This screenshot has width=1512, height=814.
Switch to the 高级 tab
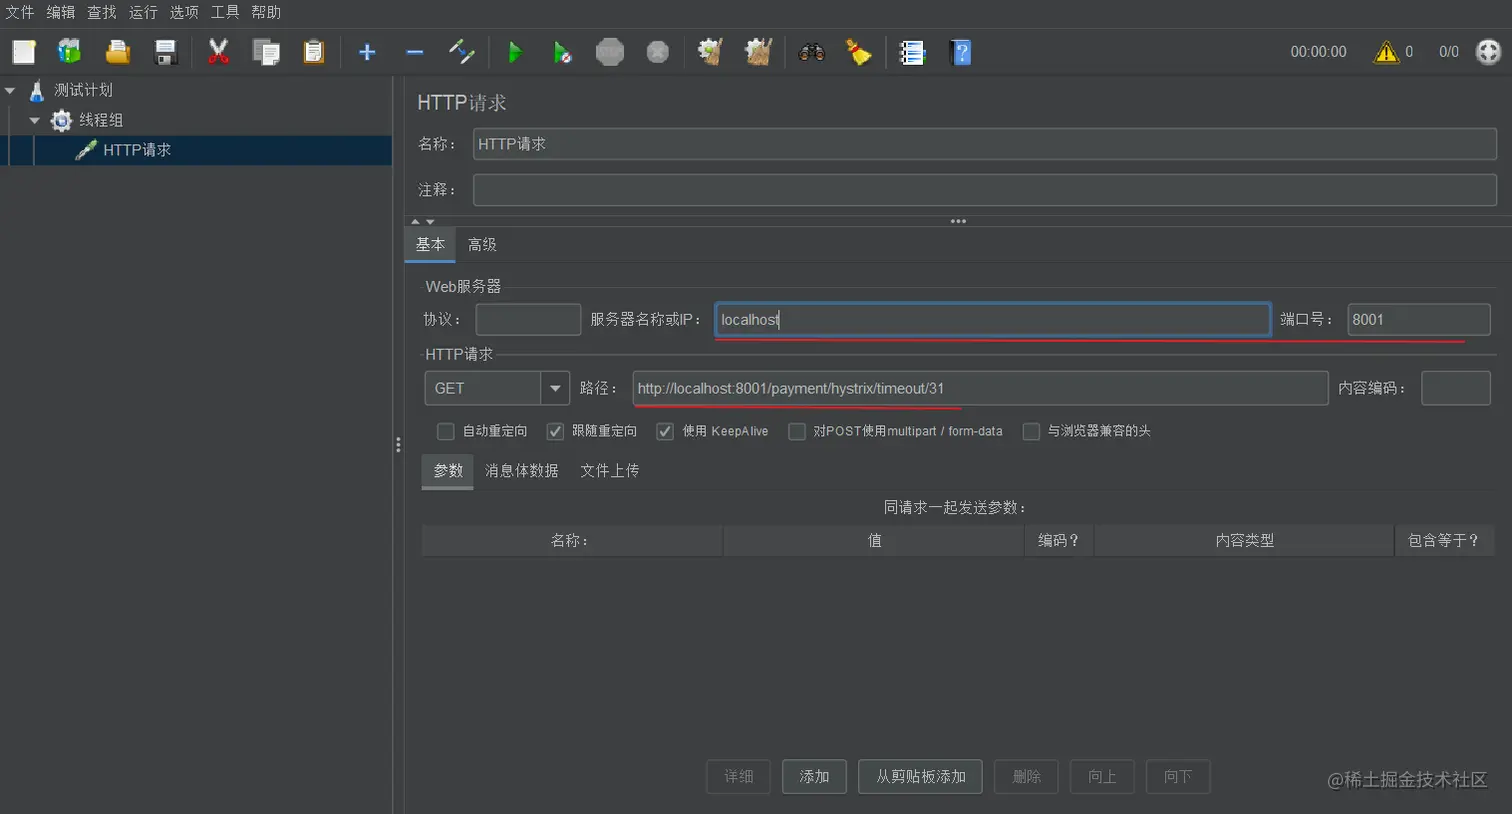pyautogui.click(x=482, y=245)
